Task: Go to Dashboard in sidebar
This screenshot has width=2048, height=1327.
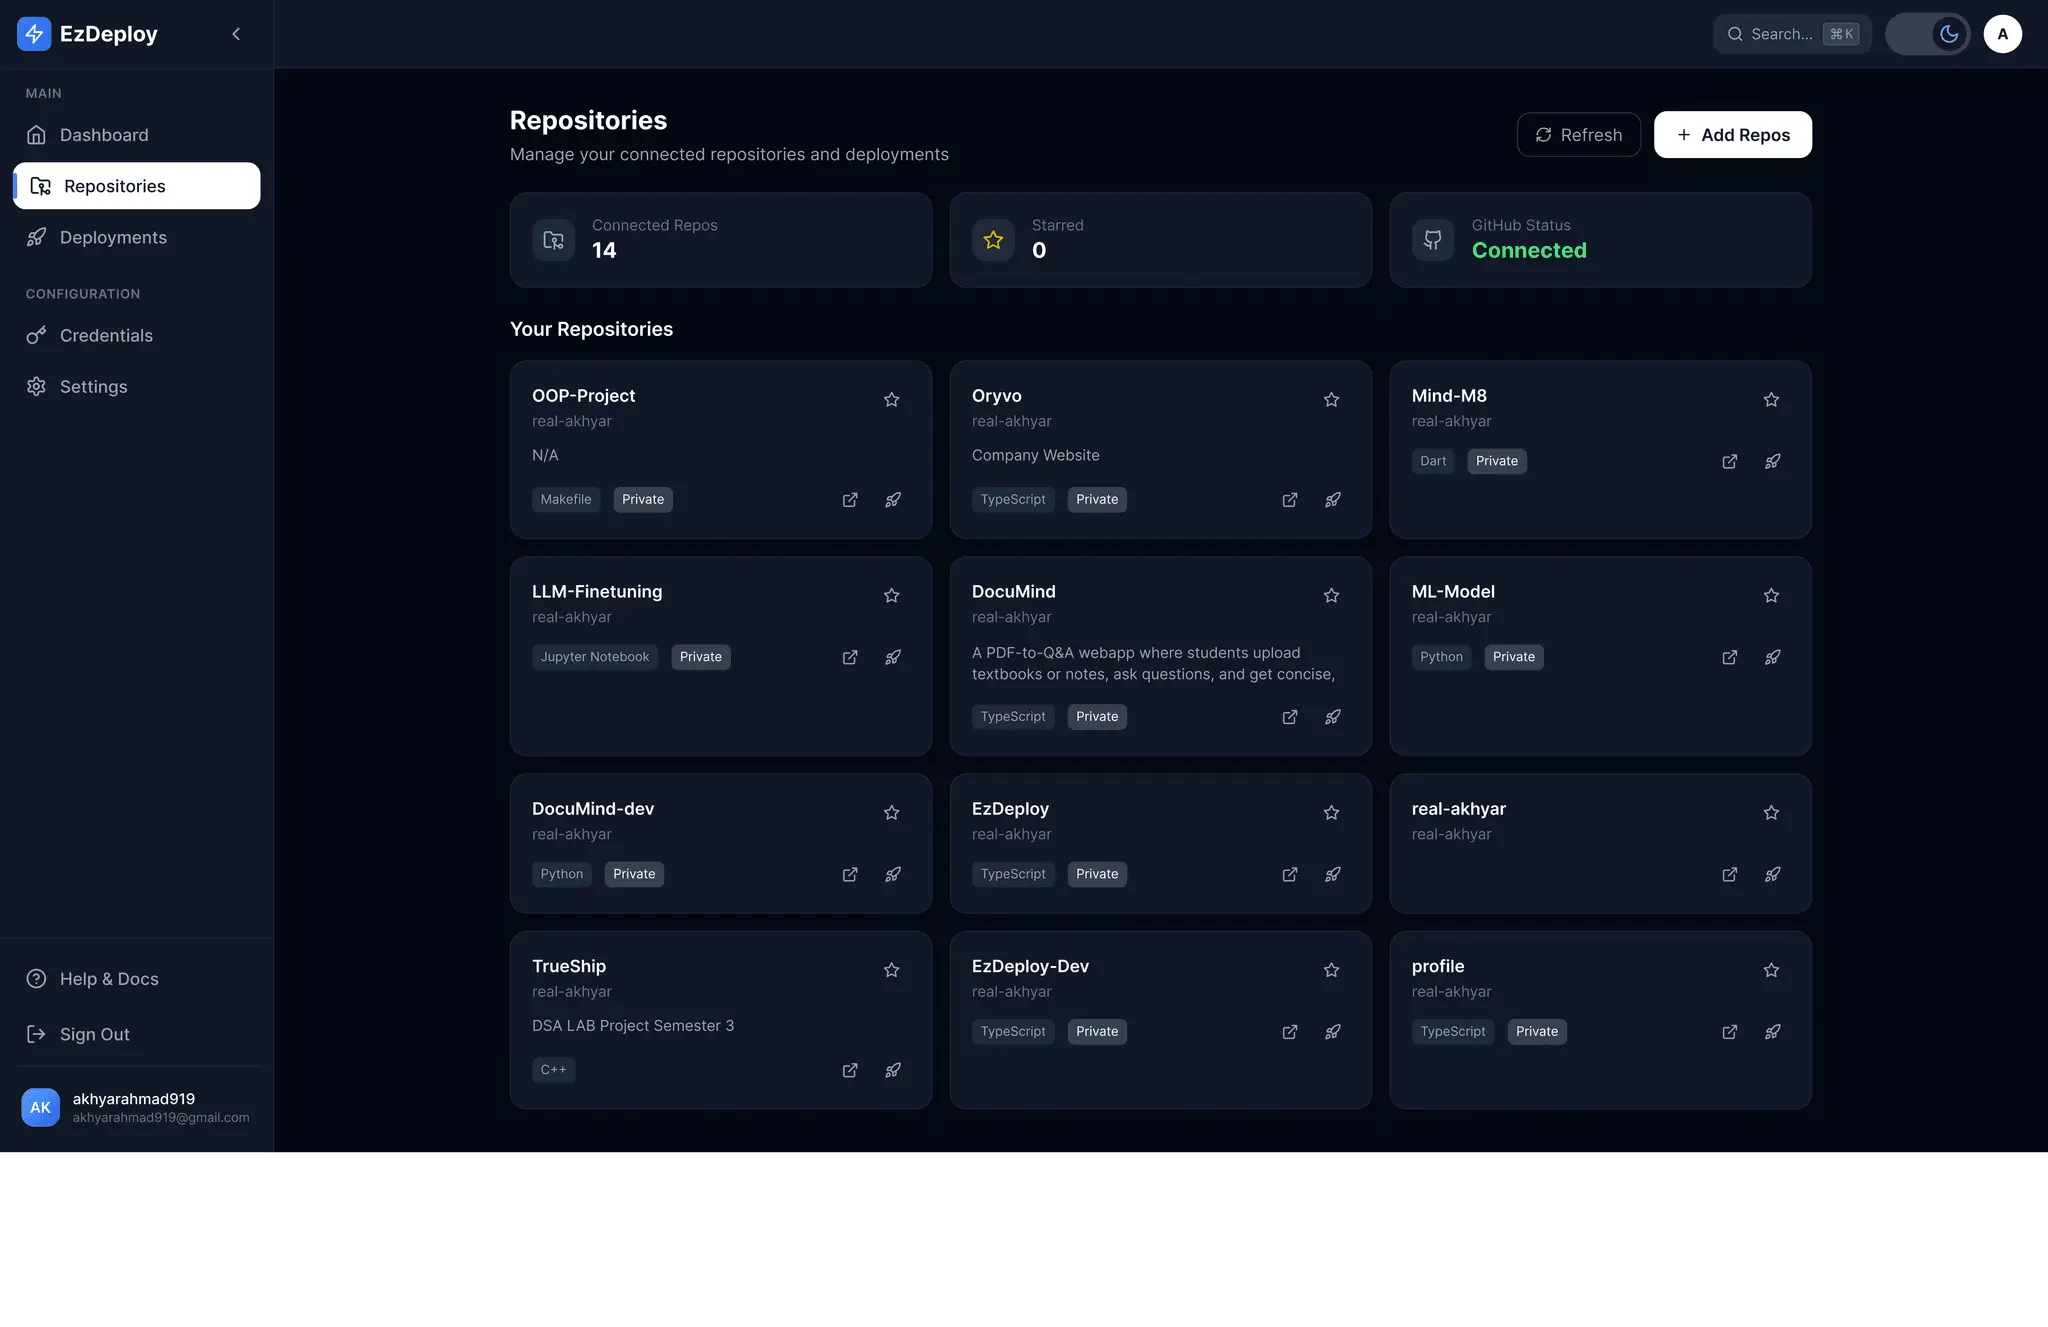Action: click(136, 135)
